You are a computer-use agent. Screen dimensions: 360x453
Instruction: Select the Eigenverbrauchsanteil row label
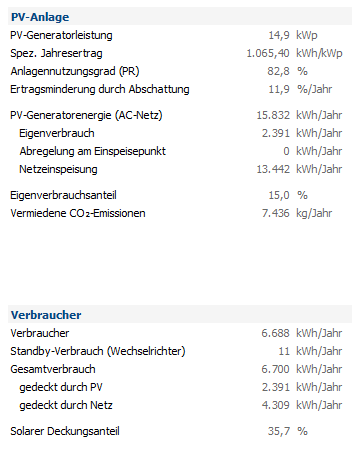tap(63, 195)
